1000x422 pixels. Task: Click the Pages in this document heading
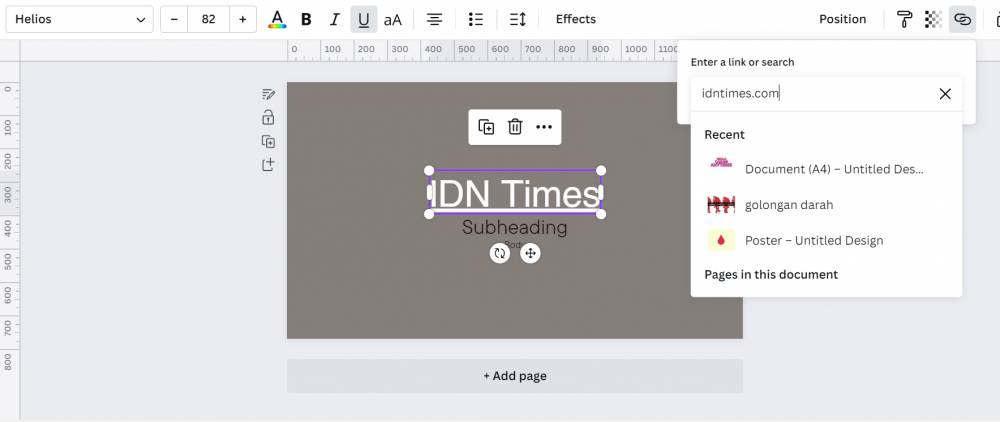click(x=771, y=275)
